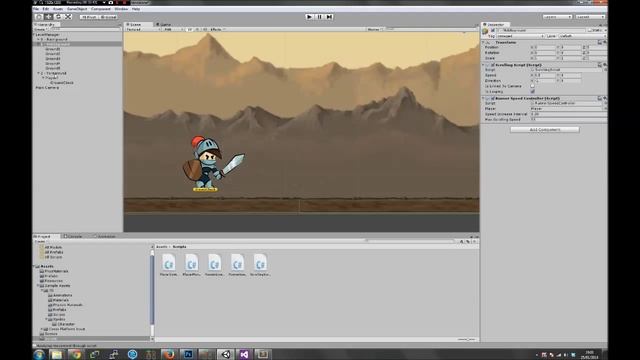Image resolution: width=640 pixels, height=360 pixels.
Task: Click Assets in the Project breadcrumb
Action: (x=162, y=247)
